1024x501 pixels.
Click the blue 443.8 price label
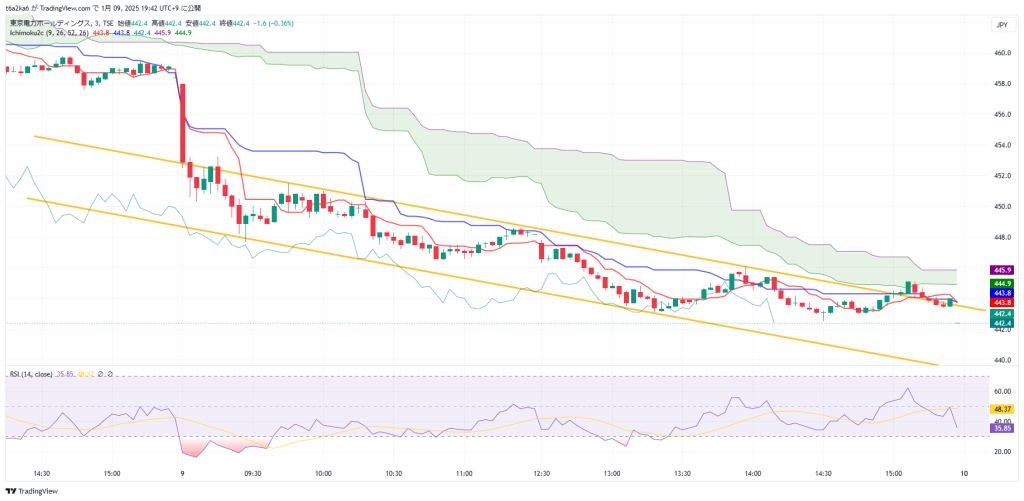pos(1002,293)
